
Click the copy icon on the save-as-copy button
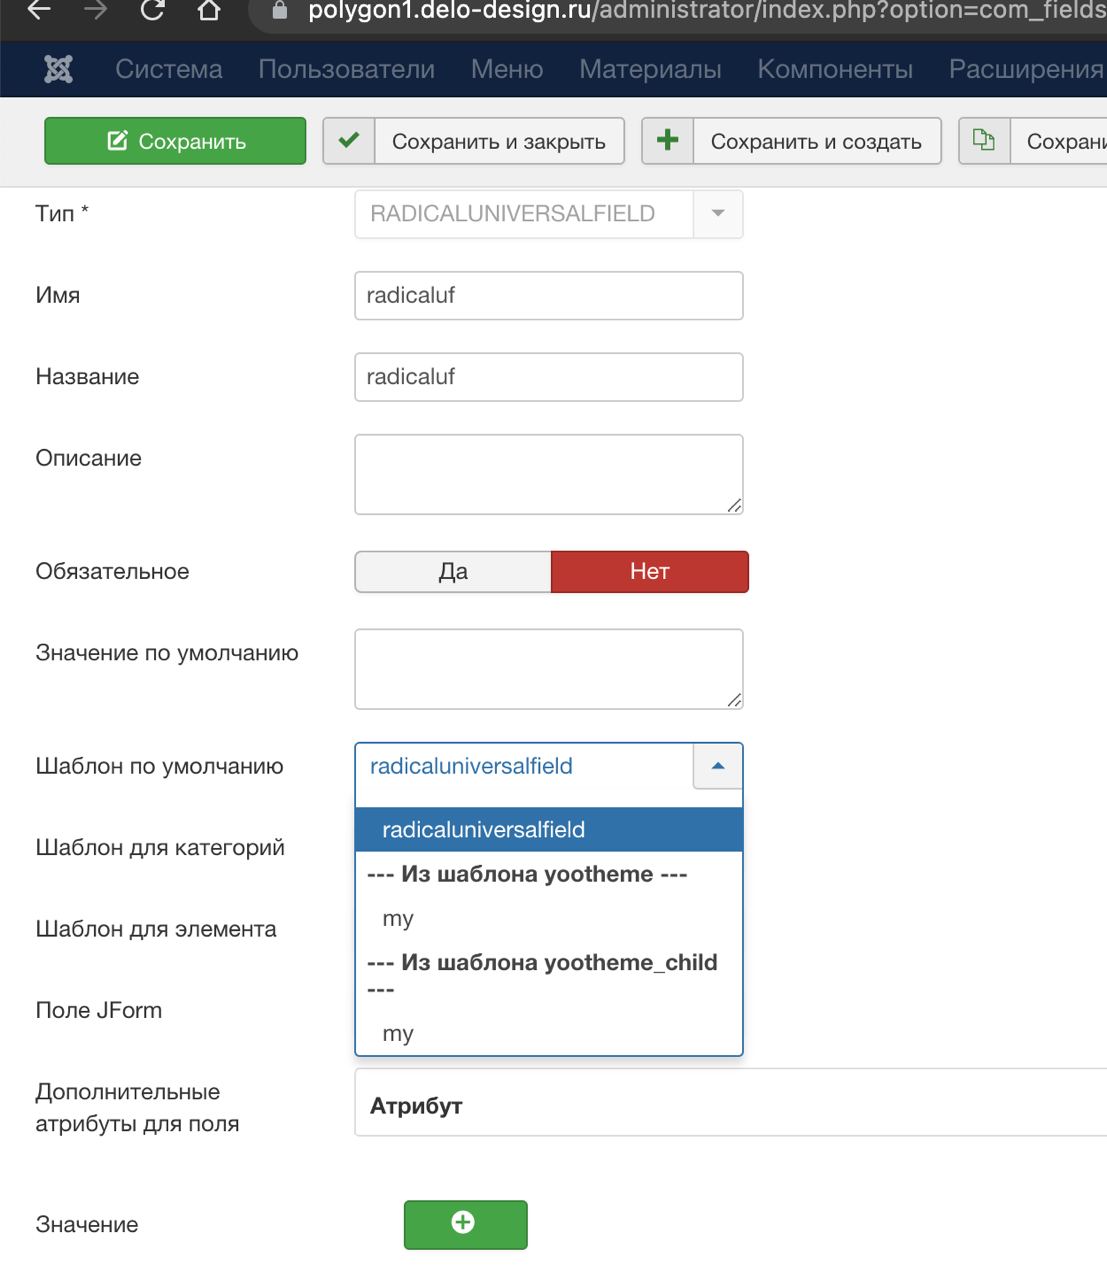(984, 141)
